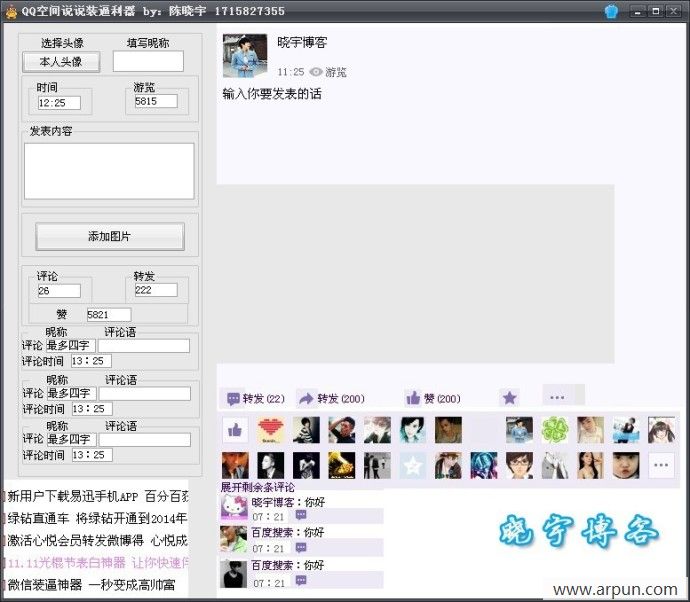This screenshot has width=690, height=602.
Task: Edit the 时间 field showing 12:25
Action: pos(59,103)
